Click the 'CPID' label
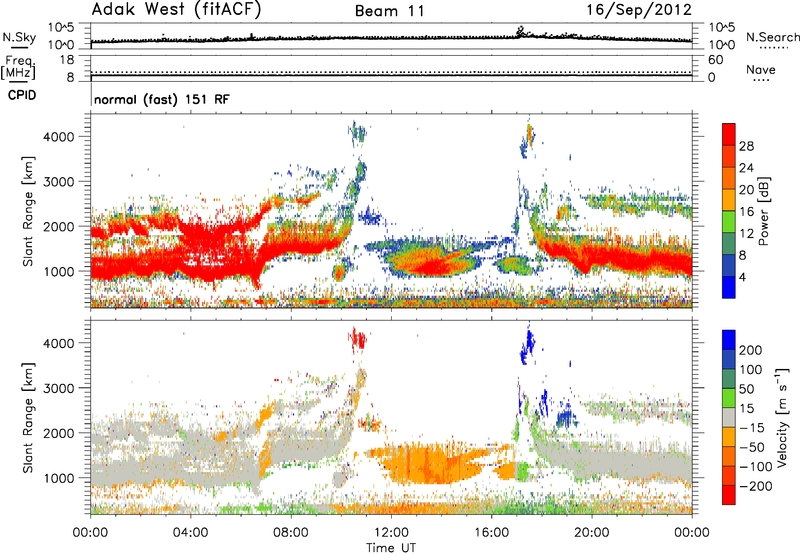 pyautogui.click(x=22, y=95)
